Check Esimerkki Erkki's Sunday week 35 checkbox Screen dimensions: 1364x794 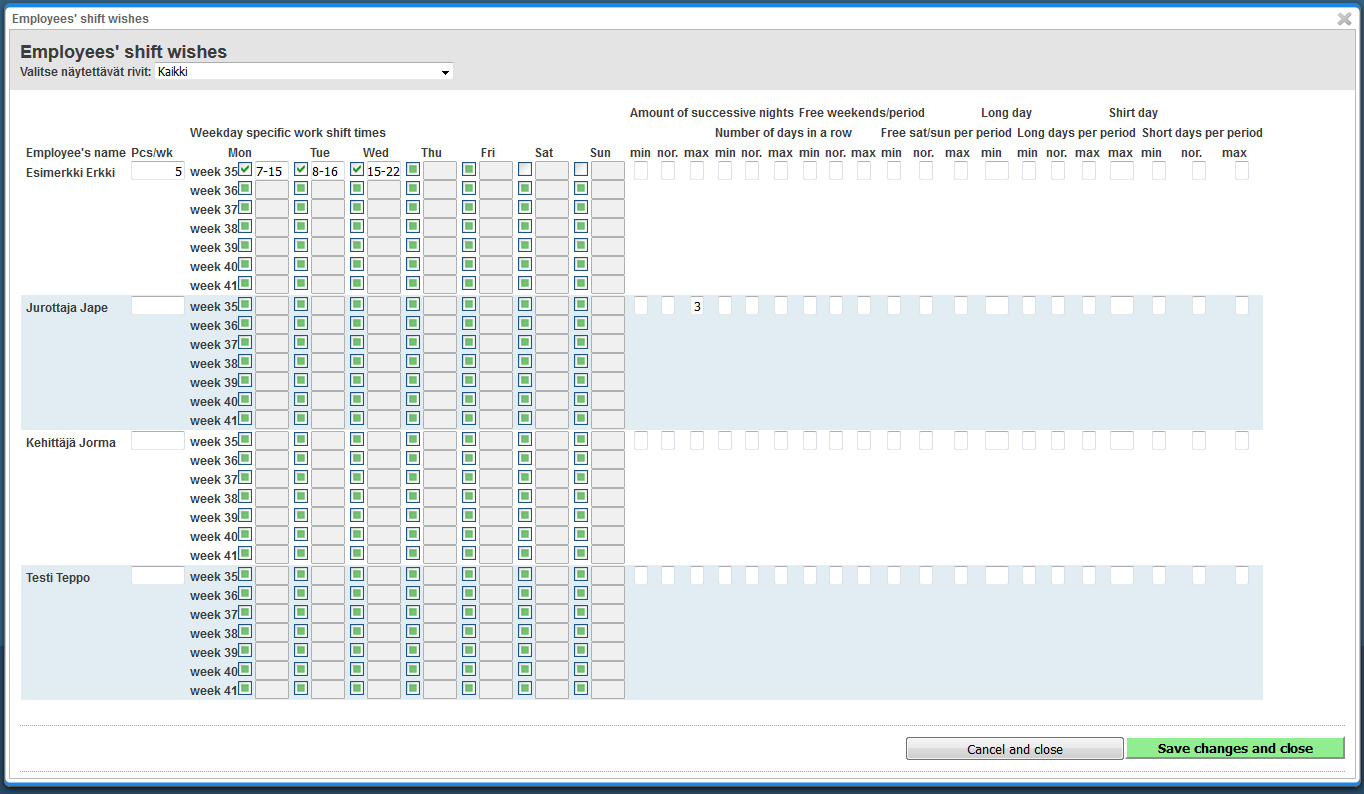(x=581, y=169)
